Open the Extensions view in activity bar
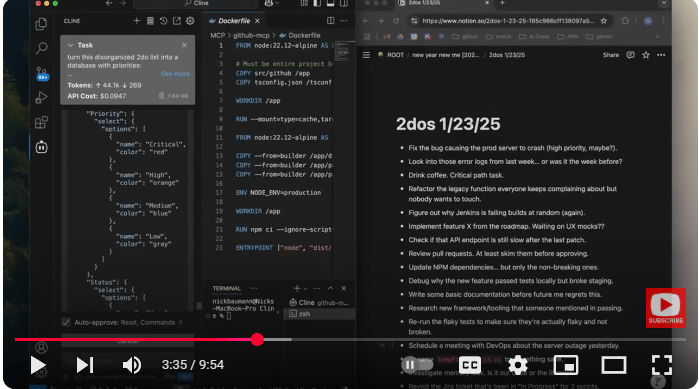This screenshot has height=389, width=699. click(x=41, y=122)
